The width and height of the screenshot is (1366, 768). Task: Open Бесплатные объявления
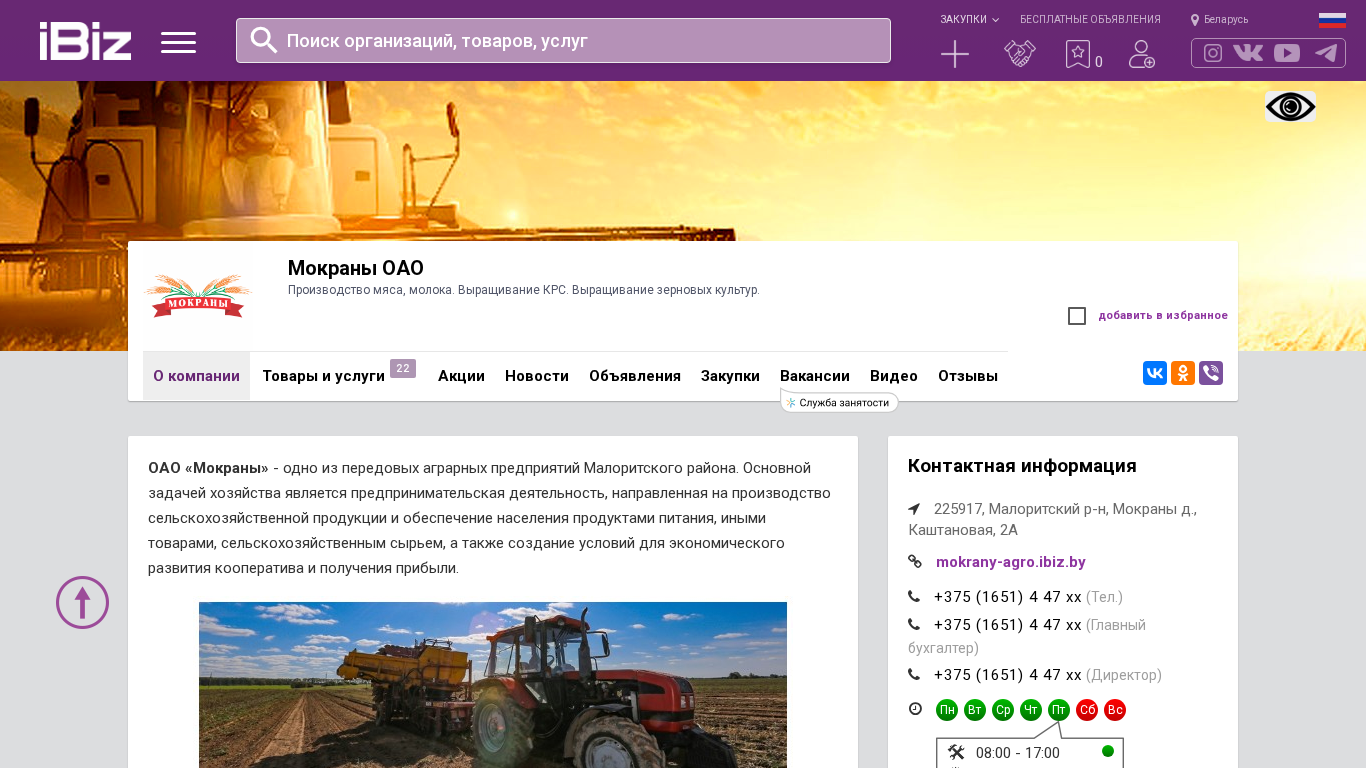[x=1090, y=19]
